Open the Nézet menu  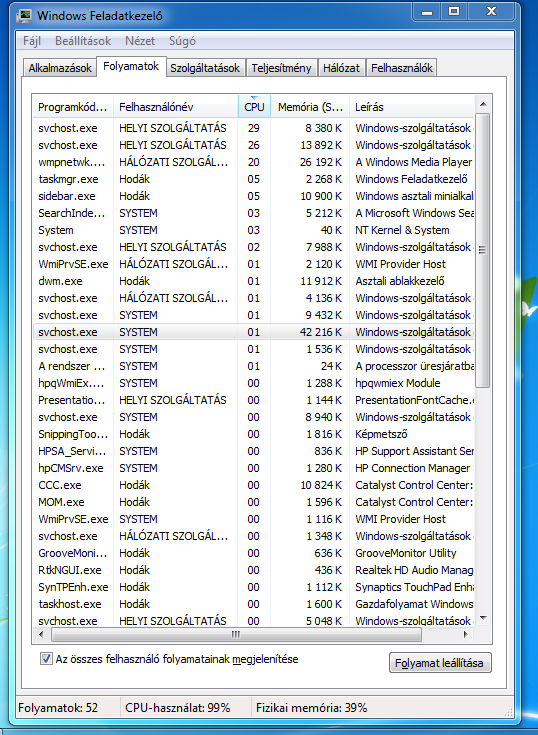click(140, 41)
